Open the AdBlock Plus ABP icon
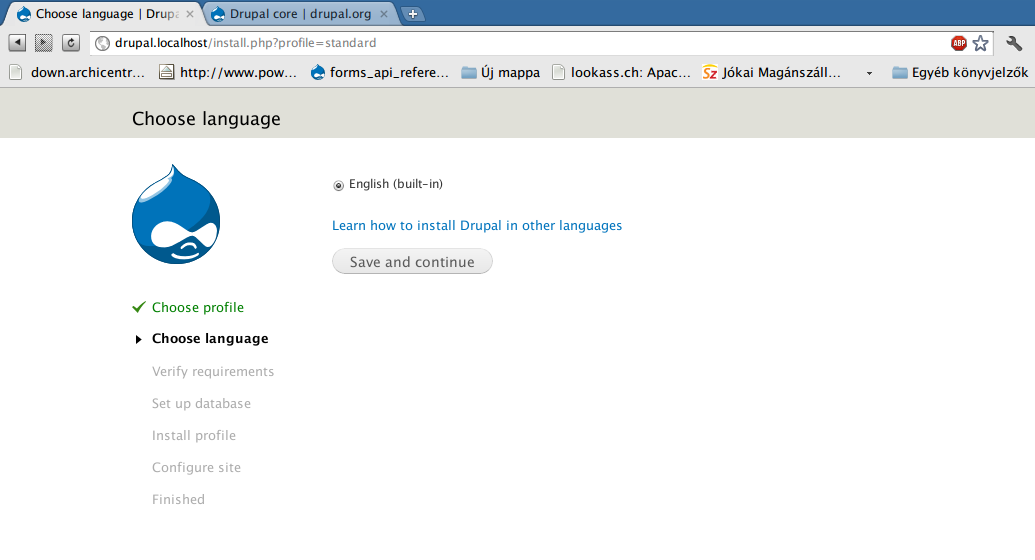The height and width of the screenshot is (560, 1035). pos(958,43)
